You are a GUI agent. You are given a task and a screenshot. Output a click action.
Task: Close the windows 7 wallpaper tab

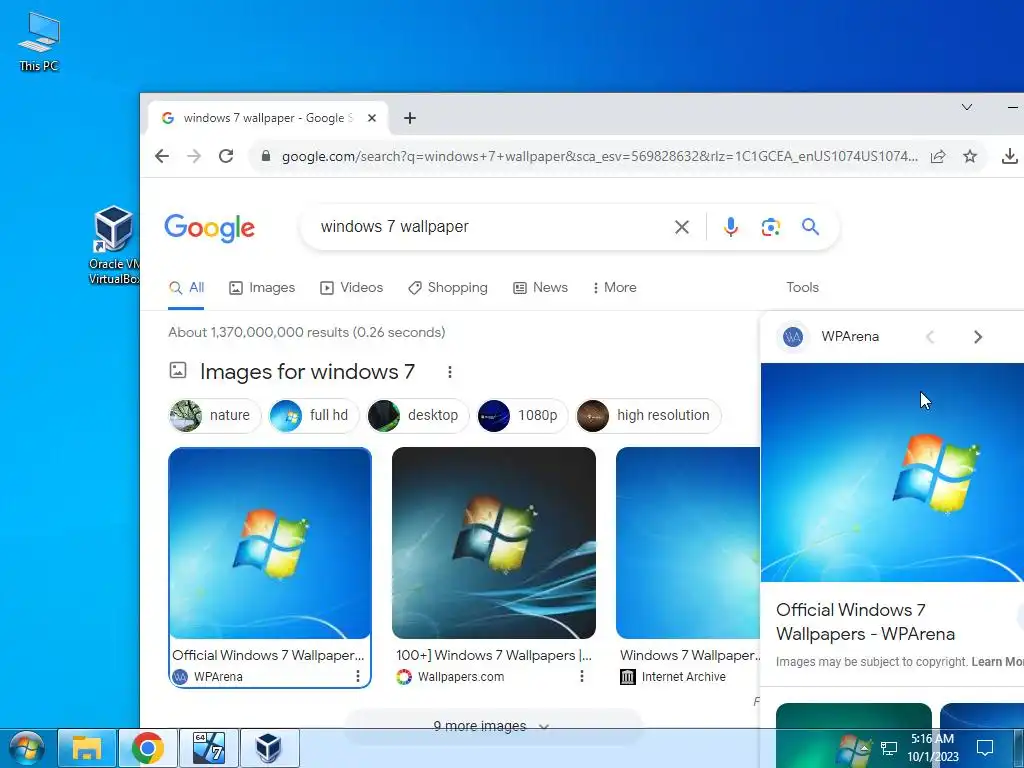[x=372, y=118]
